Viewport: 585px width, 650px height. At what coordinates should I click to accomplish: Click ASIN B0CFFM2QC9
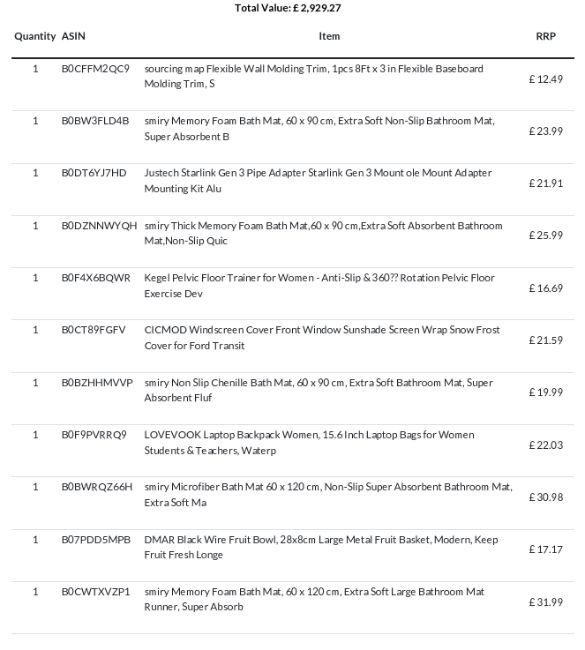(x=95, y=68)
